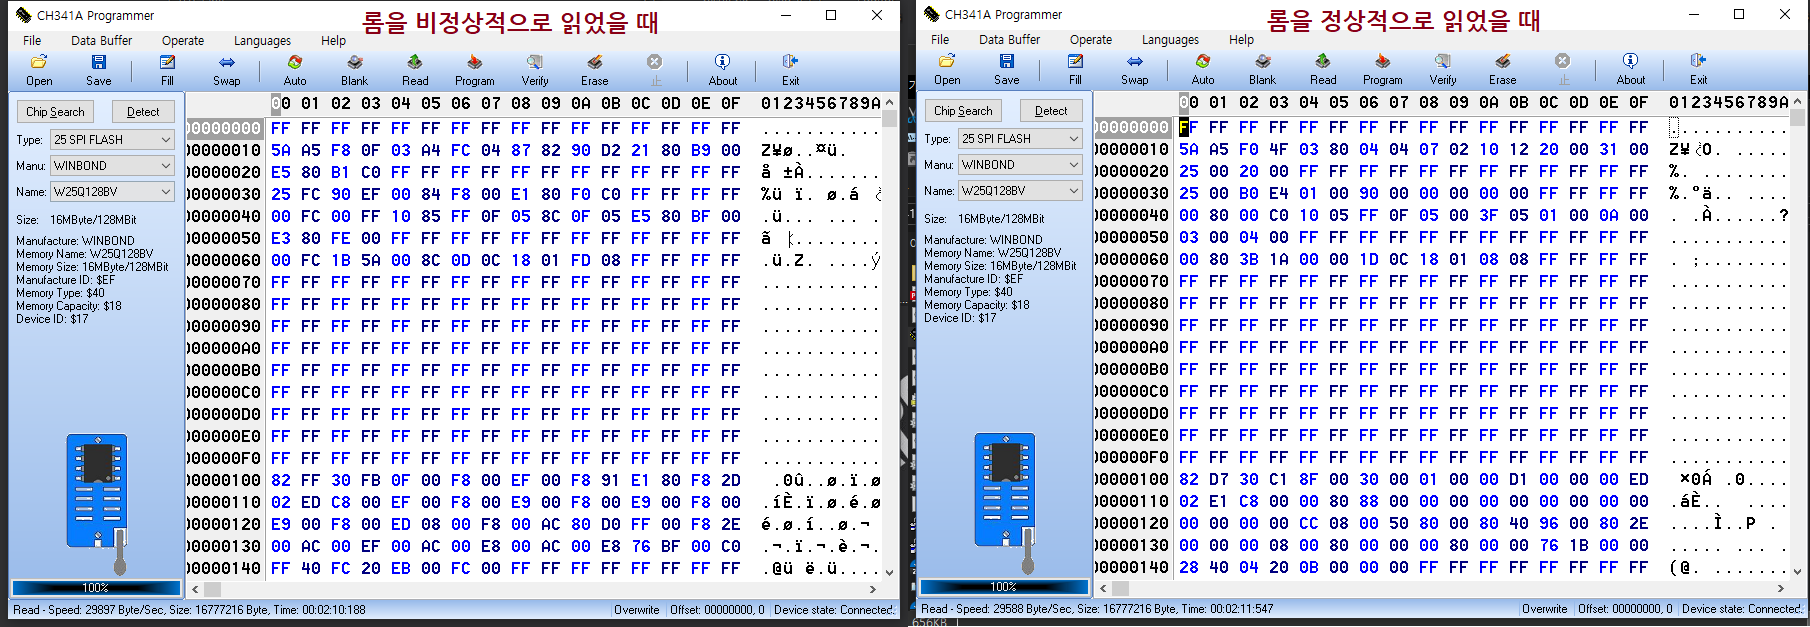Click 100% progress bar in left window
The image size is (1810, 627).
(x=96, y=588)
